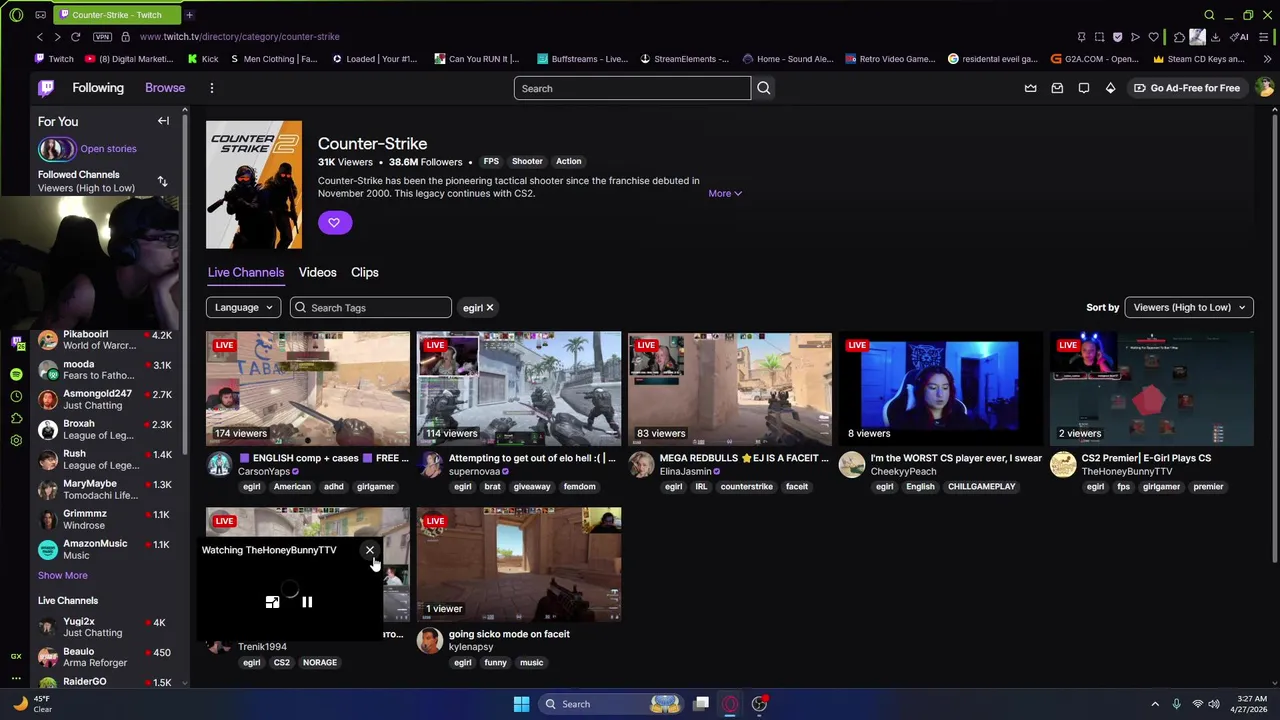Image resolution: width=1280 pixels, height=720 pixels.
Task: Open whispers chat bubble icon
Action: point(1083,88)
